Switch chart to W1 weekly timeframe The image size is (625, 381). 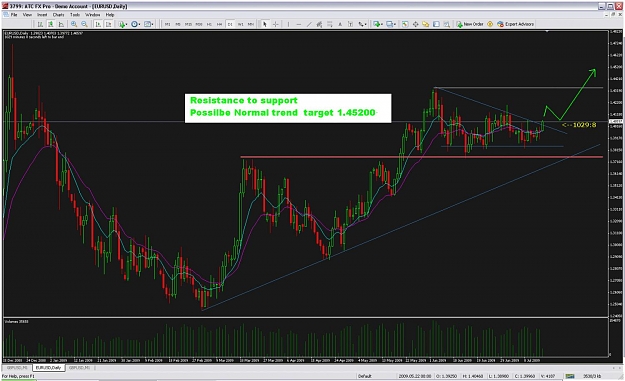pos(240,24)
